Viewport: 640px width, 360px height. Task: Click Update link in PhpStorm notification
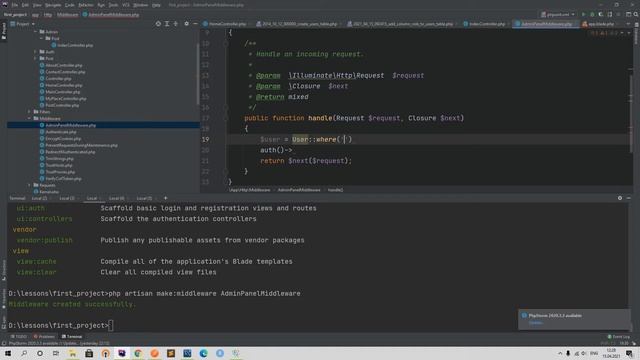point(536,323)
